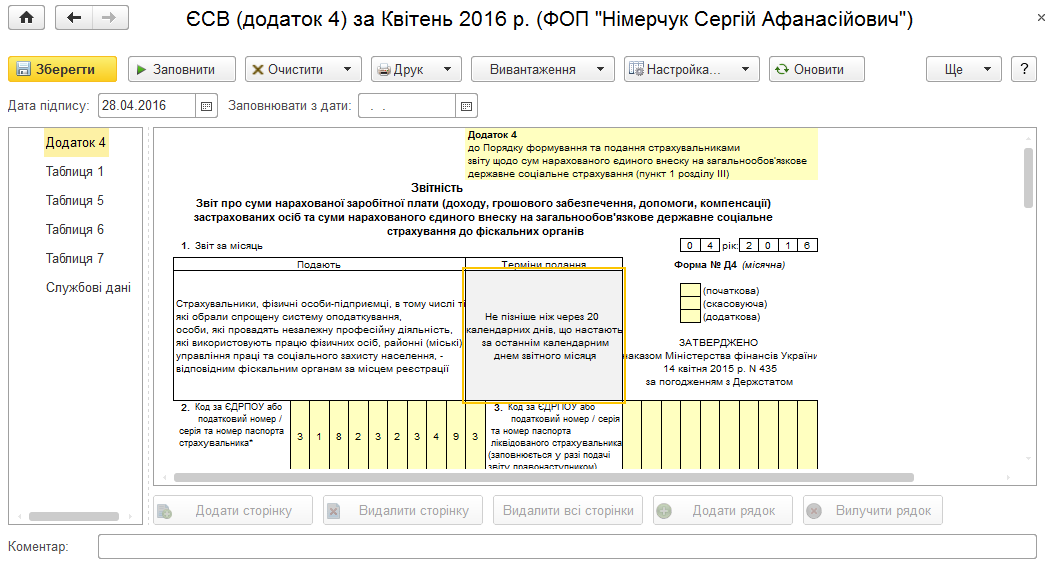Open the Очистити dropdown options

(347, 69)
